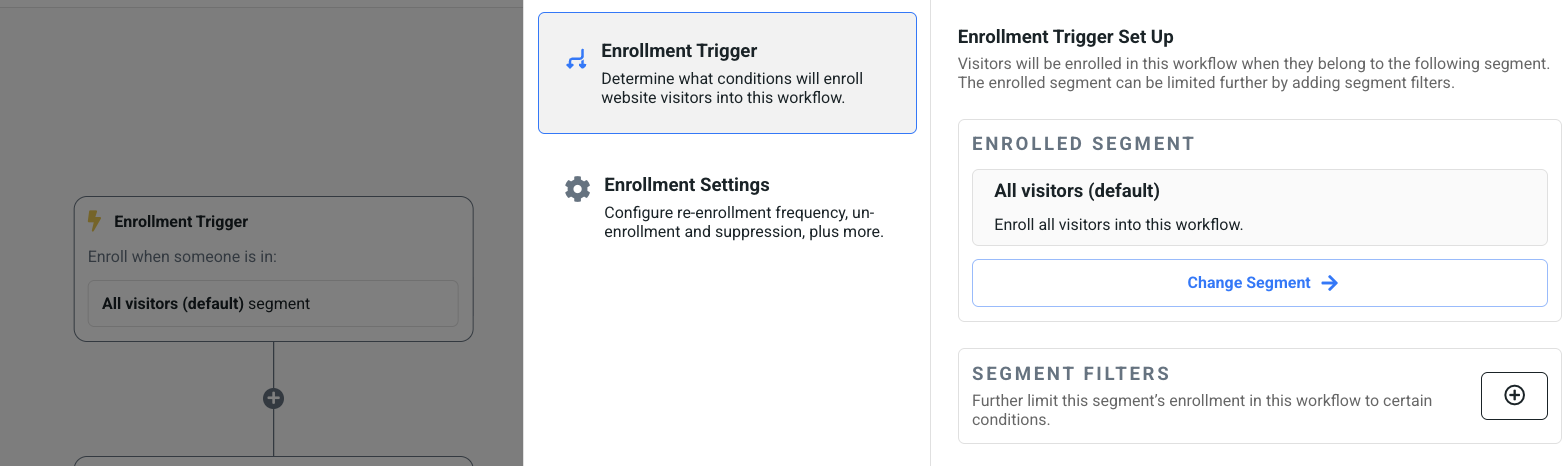Click the SEGMENT FILTERS section header
This screenshot has width=1566, height=466.
1071,374
